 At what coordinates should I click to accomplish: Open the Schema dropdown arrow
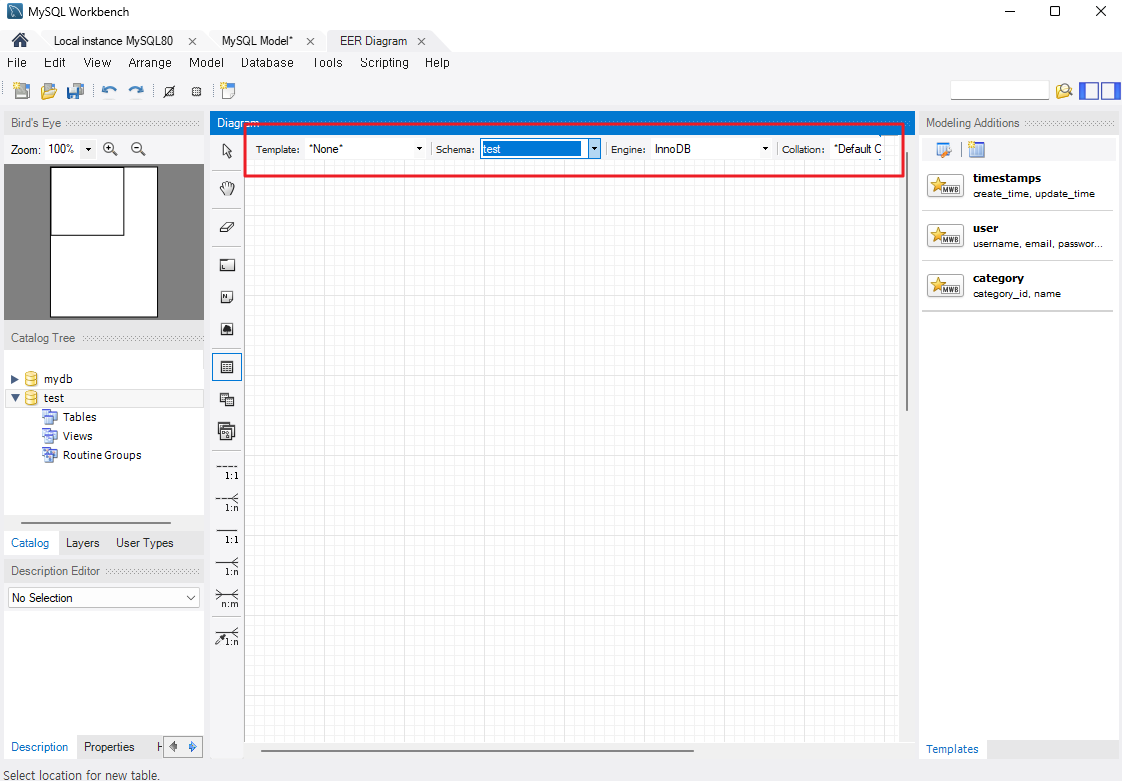click(x=594, y=149)
